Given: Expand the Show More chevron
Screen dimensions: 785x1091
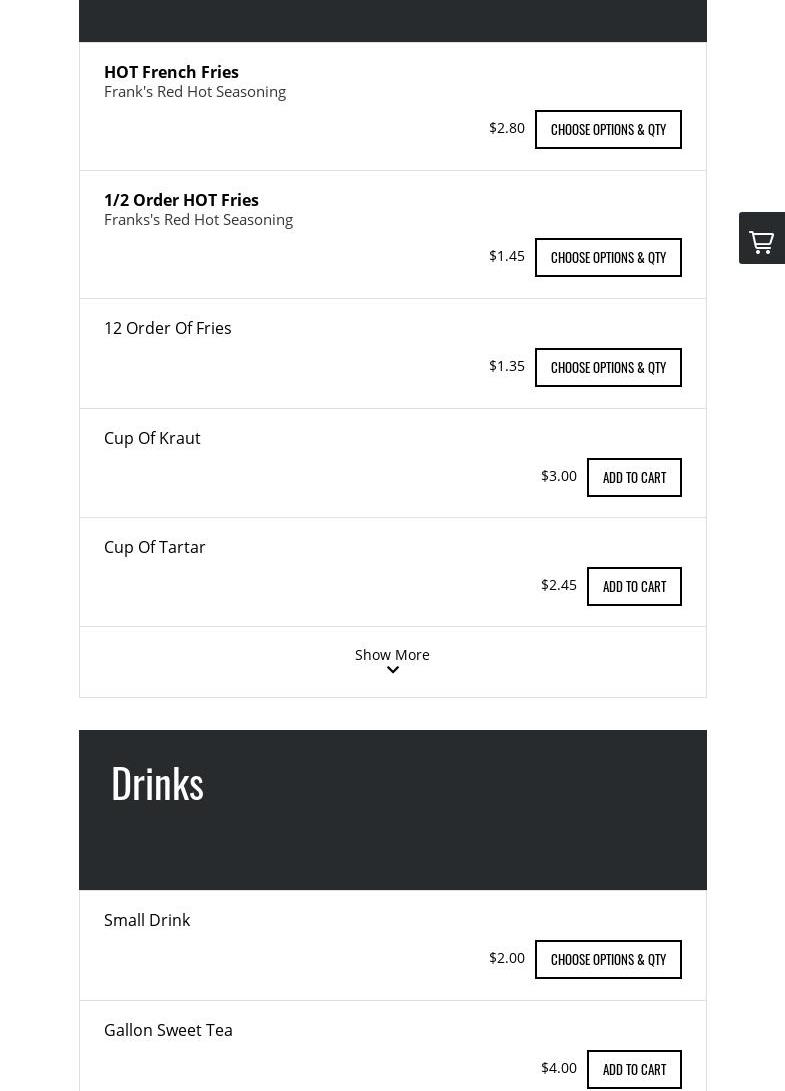Looking at the screenshot, I should [392, 671].
